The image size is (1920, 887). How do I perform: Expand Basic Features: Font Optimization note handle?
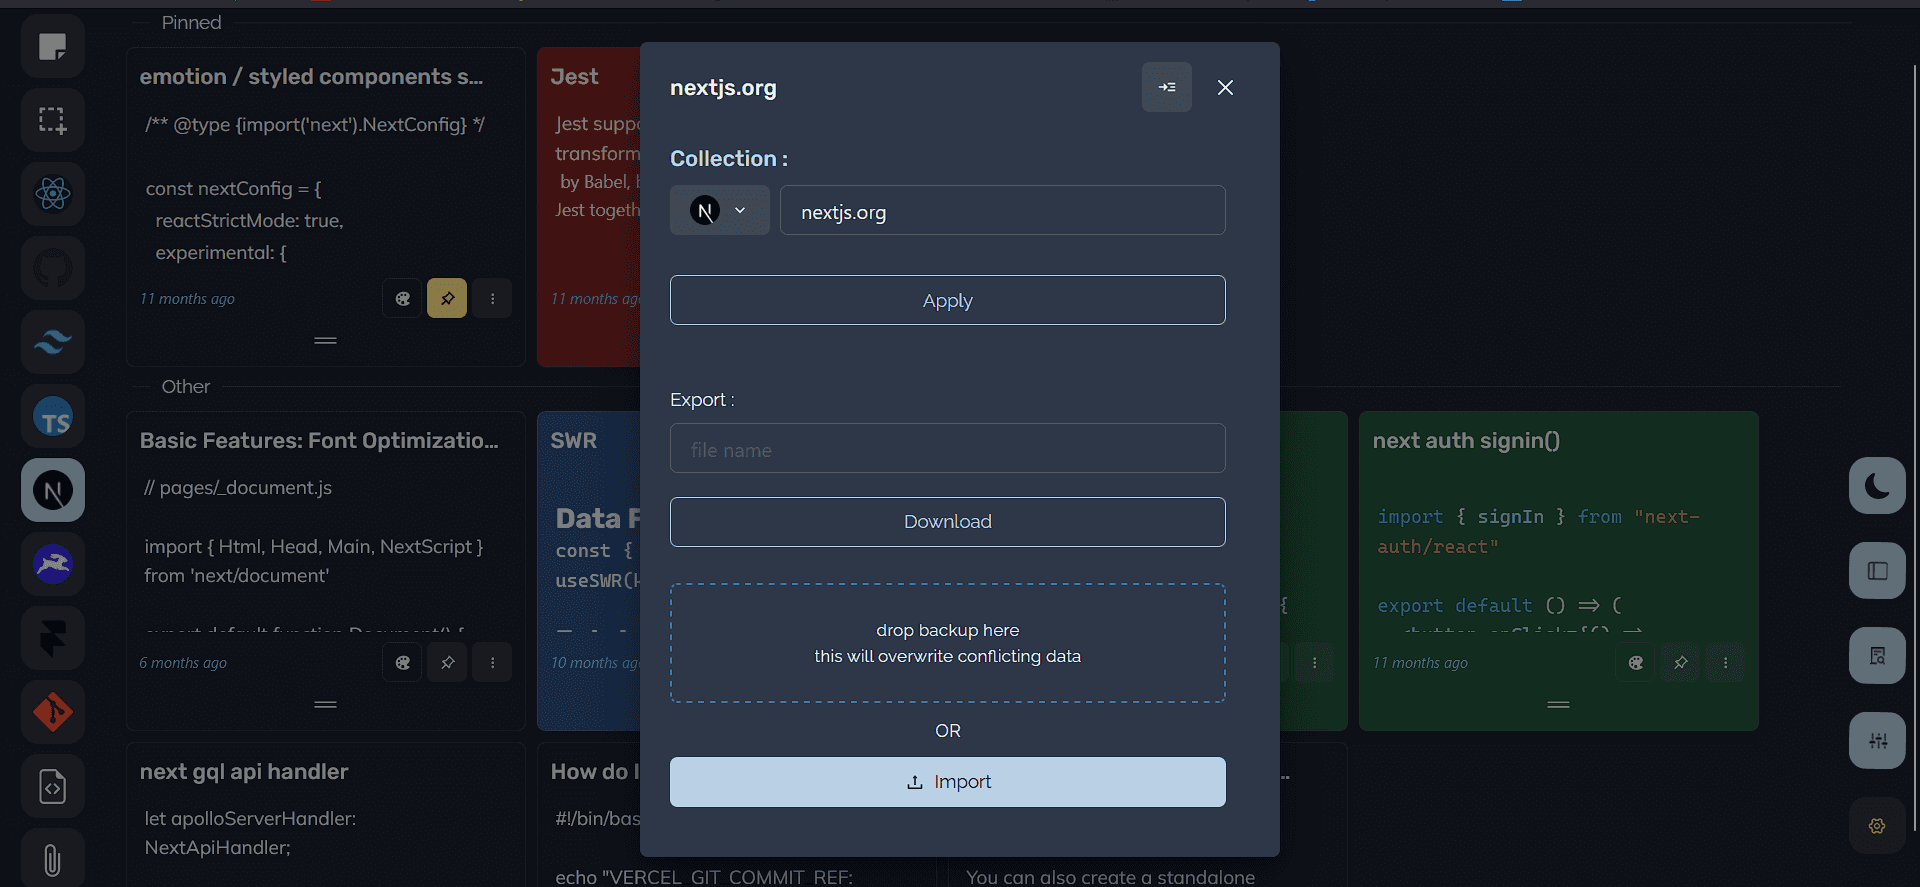pos(325,705)
